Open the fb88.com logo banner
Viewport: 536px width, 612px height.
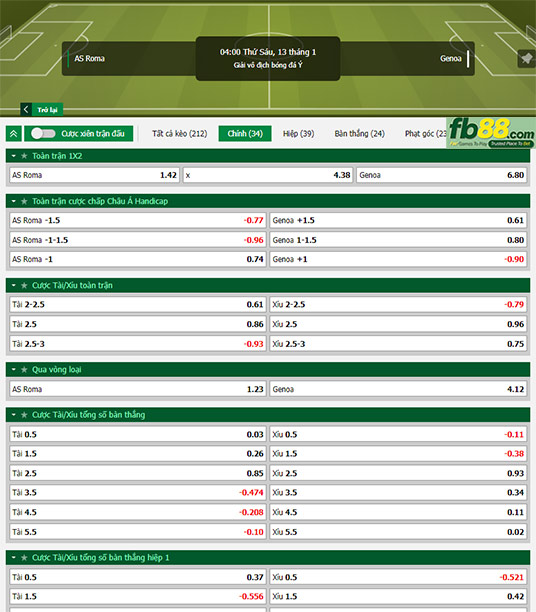coord(491,133)
